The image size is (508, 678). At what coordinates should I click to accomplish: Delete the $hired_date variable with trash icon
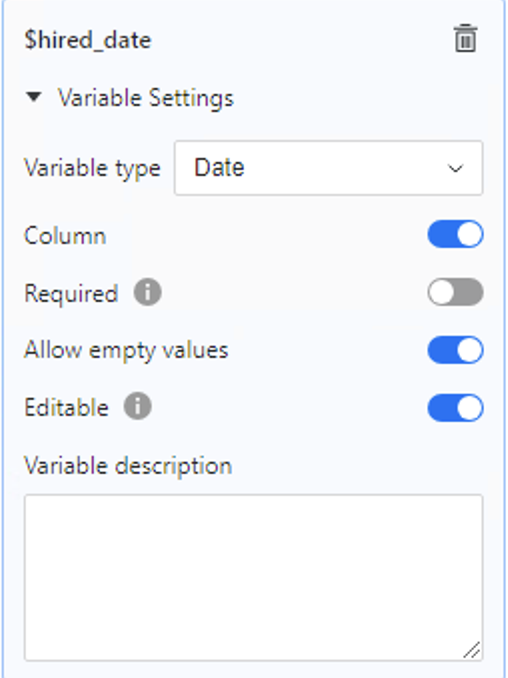click(x=466, y=38)
